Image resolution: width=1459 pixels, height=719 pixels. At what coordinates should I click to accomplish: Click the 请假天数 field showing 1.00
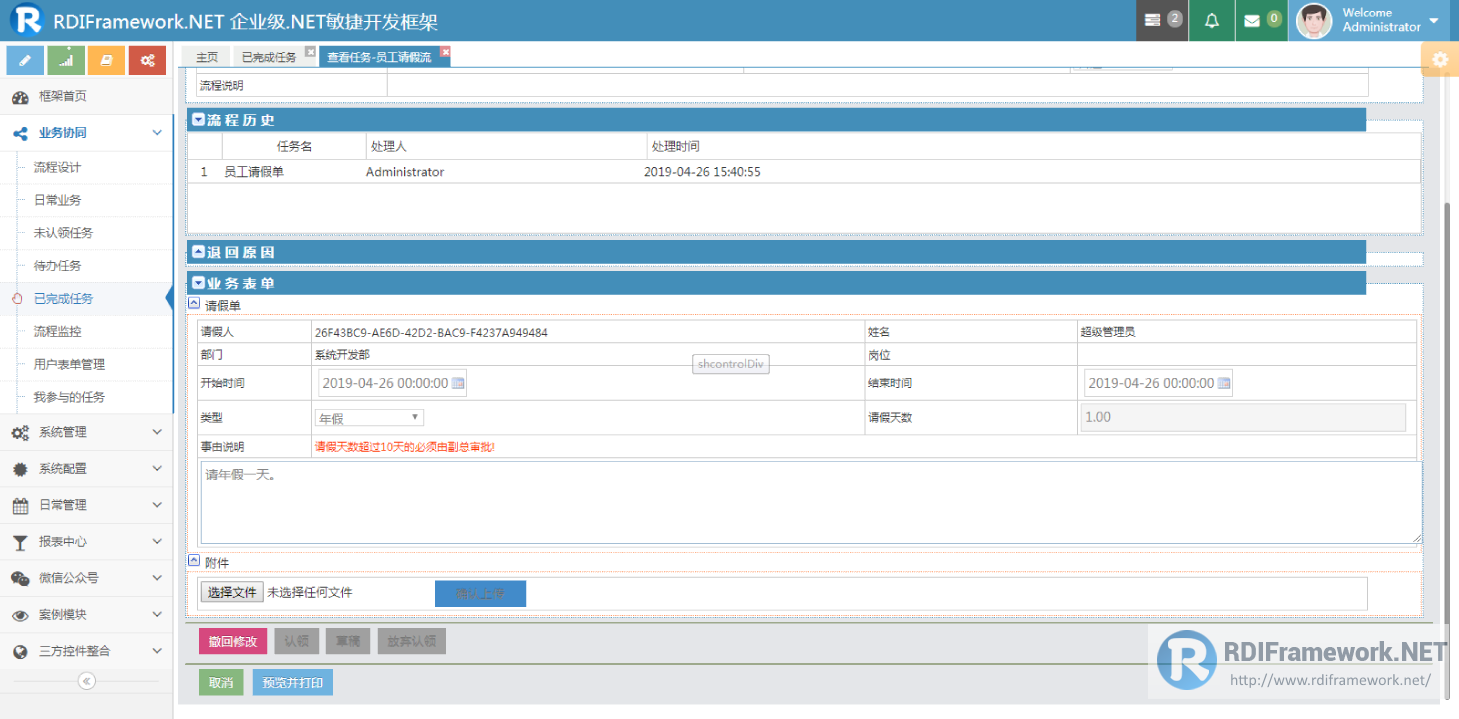click(x=1243, y=418)
